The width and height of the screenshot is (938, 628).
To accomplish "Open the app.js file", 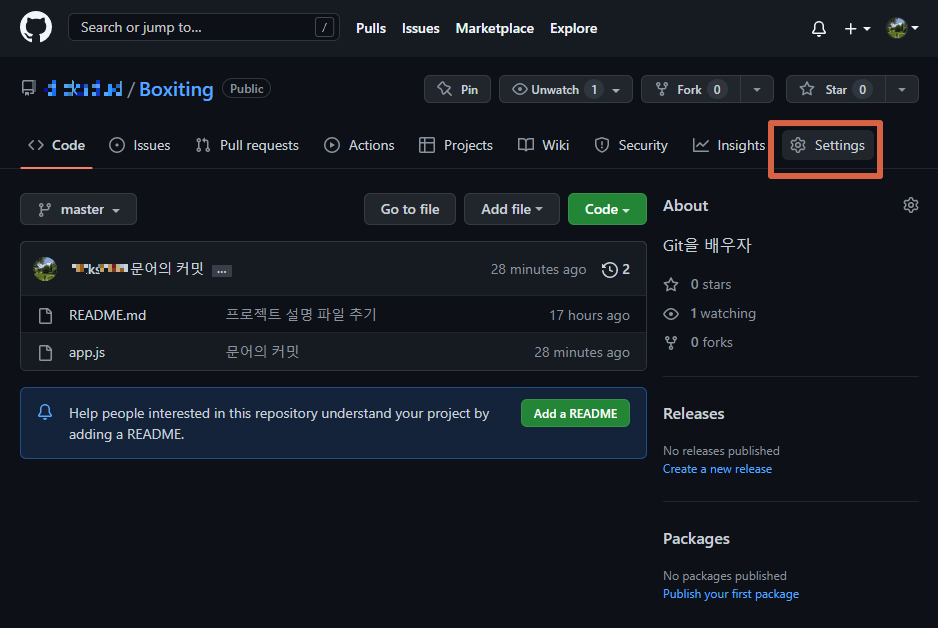I will [x=87, y=352].
